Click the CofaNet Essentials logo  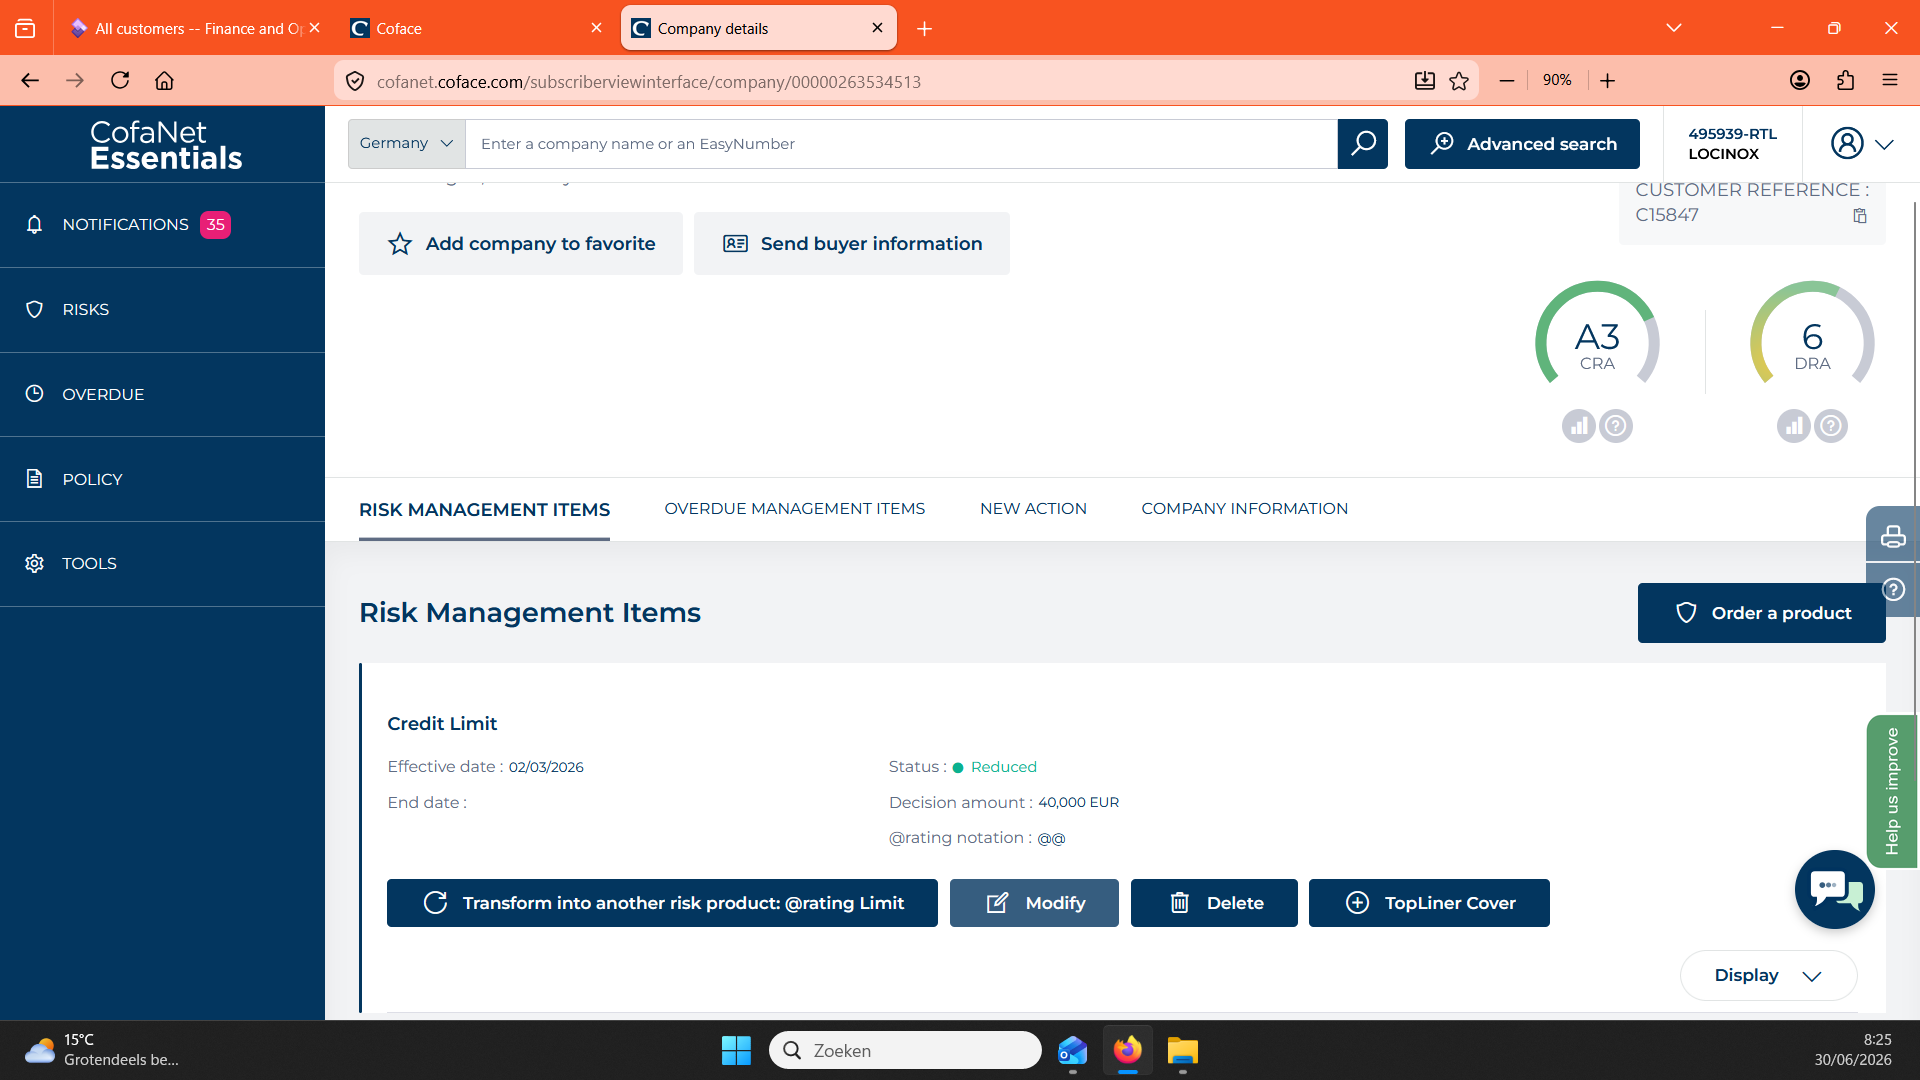click(165, 145)
